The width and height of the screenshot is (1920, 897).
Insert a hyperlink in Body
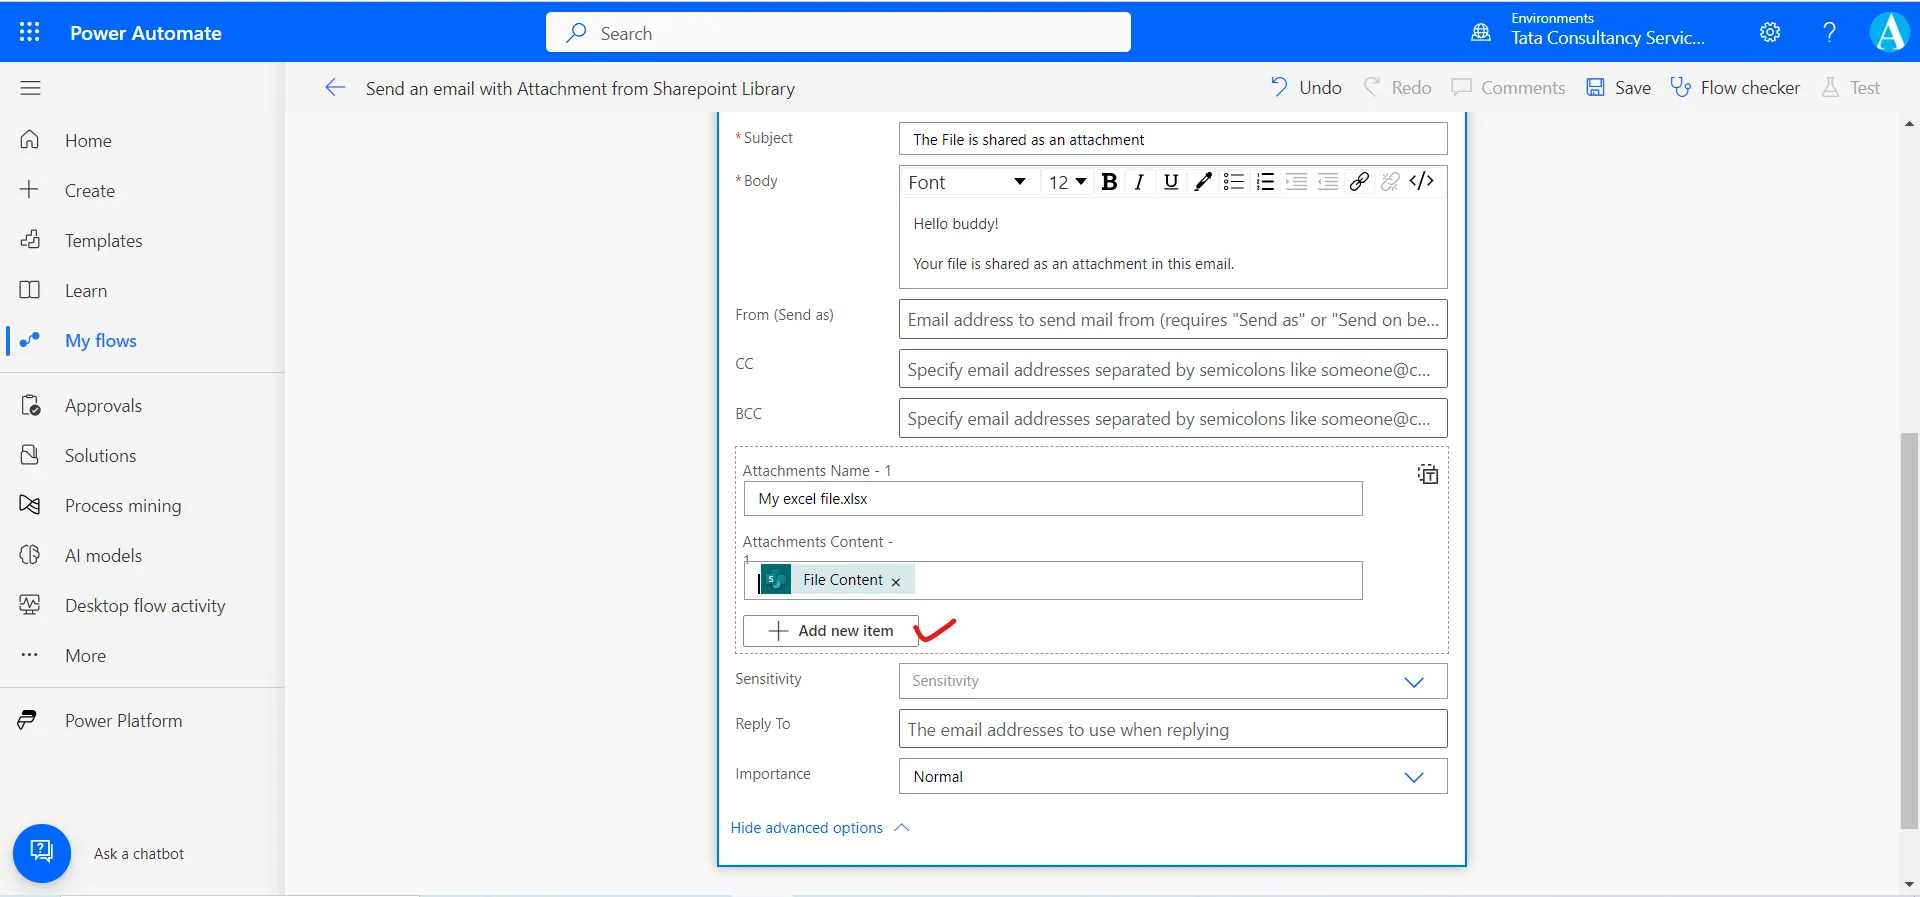(x=1359, y=182)
